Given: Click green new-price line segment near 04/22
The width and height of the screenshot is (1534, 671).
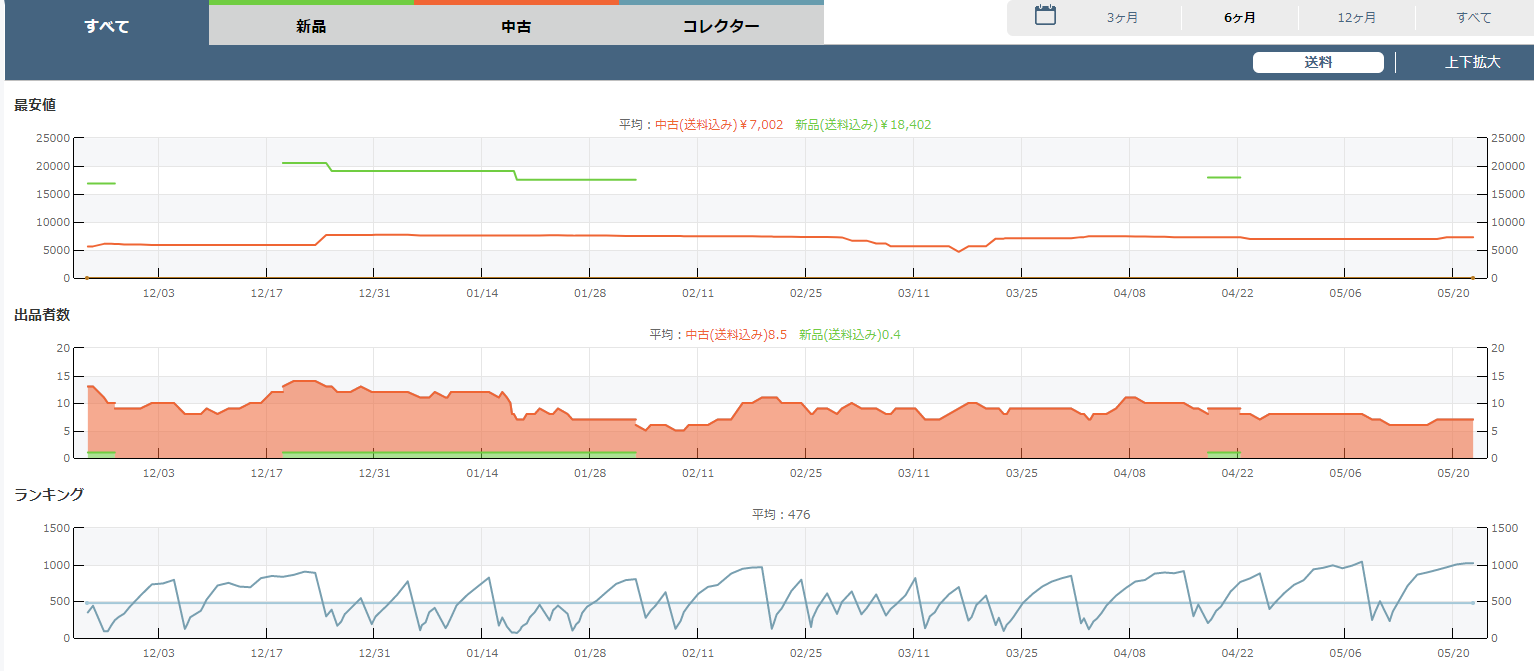Looking at the screenshot, I should click(1224, 177).
